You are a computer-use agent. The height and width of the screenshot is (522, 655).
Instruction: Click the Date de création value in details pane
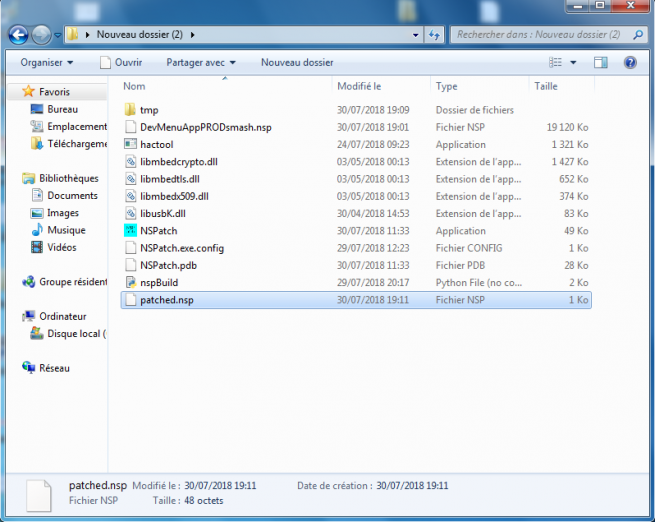(x=412, y=486)
